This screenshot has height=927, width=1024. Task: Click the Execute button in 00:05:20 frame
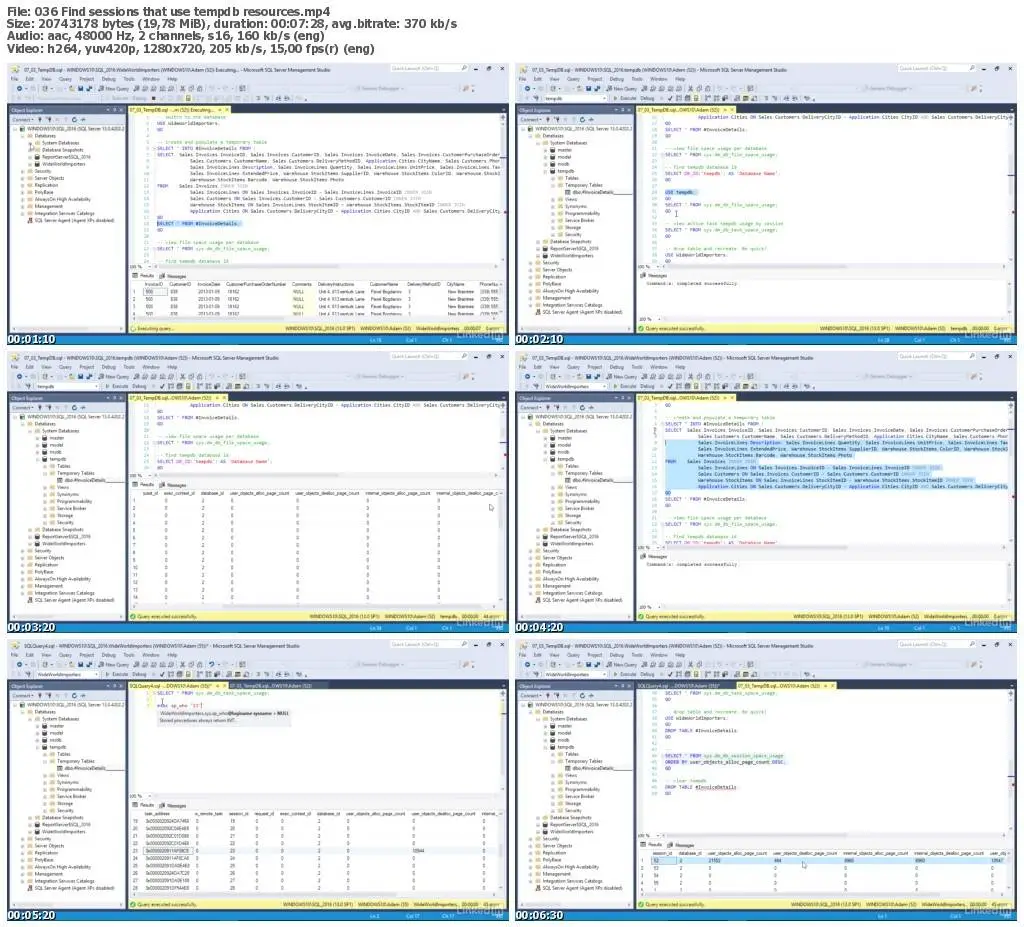pos(118,674)
